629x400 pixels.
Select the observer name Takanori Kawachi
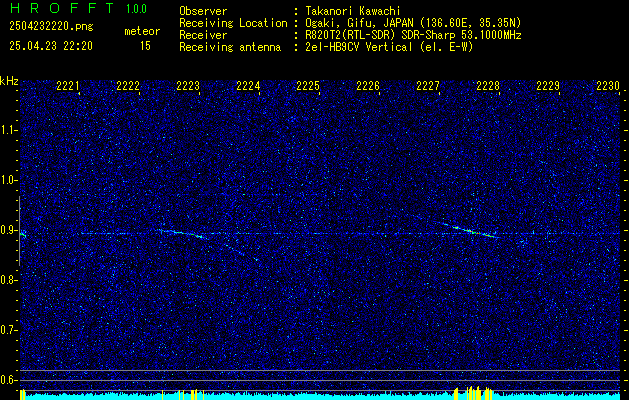coord(353,11)
